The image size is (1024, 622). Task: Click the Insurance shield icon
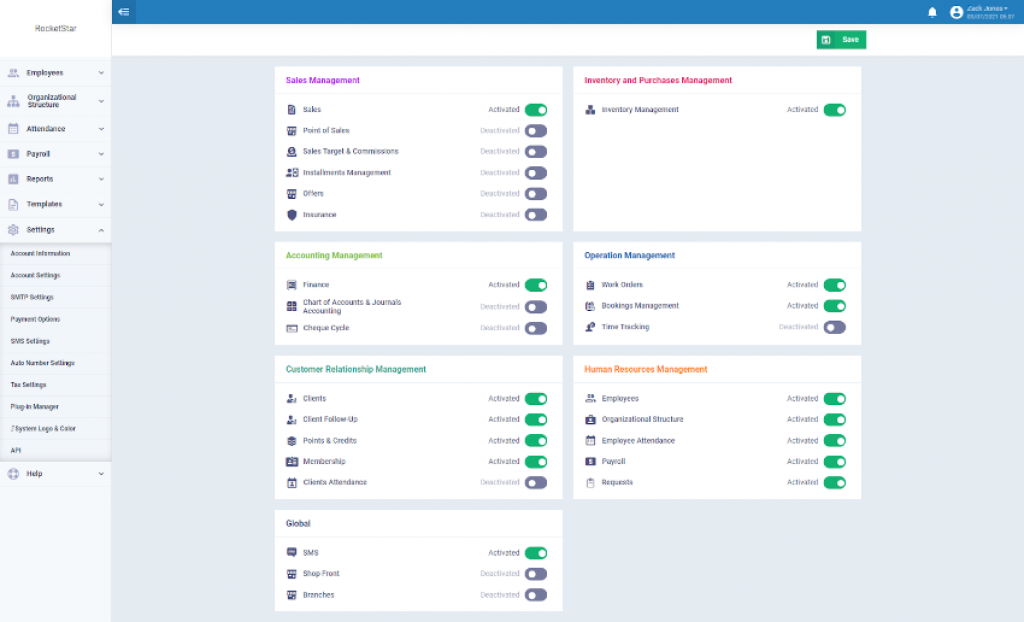click(x=292, y=215)
